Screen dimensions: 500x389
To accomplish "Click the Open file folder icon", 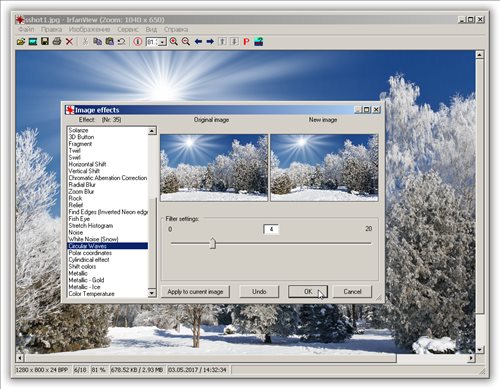I will 21,42.
